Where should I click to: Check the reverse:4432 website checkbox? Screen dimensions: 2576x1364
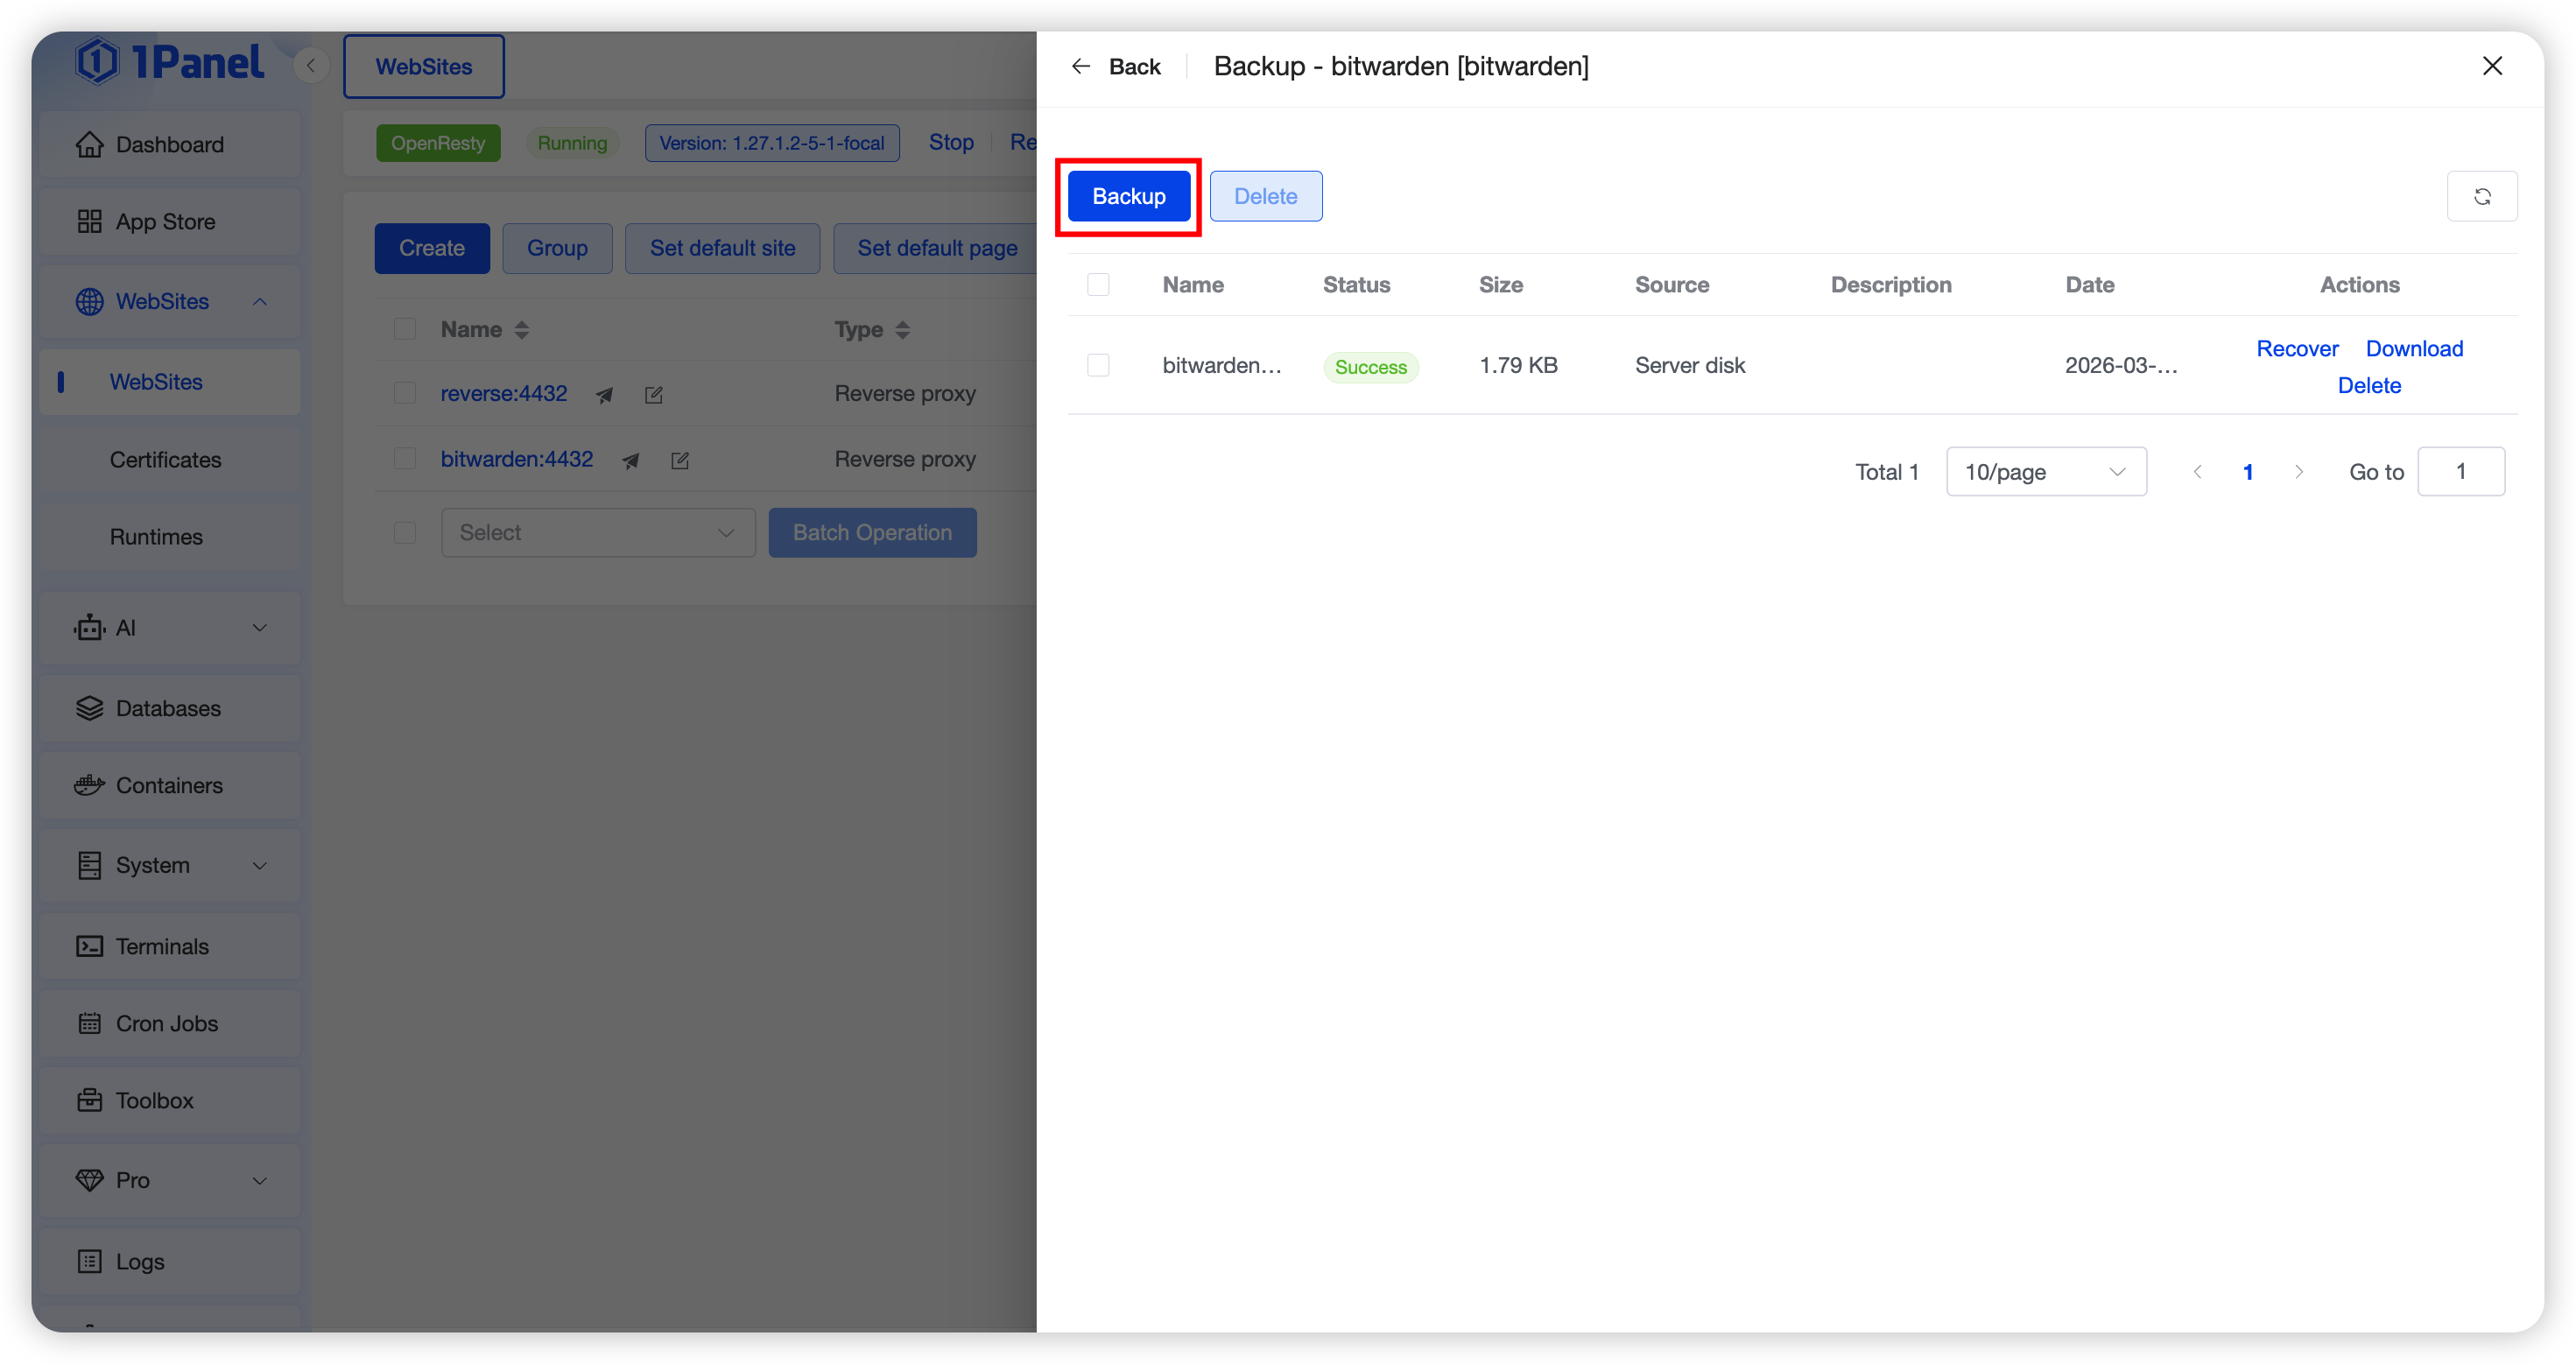404,393
